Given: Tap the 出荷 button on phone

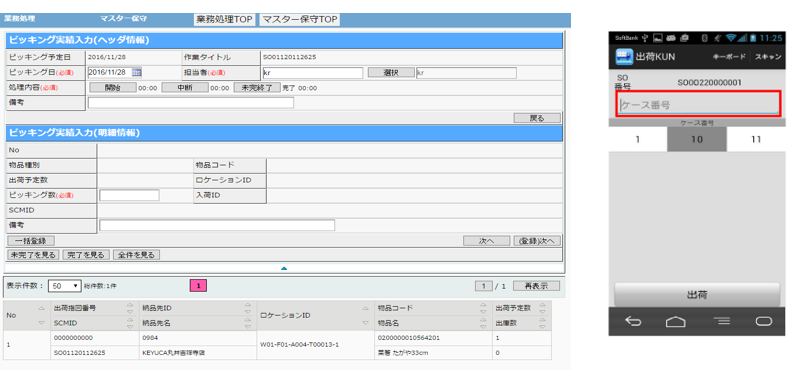Looking at the screenshot, I should click(x=697, y=295).
